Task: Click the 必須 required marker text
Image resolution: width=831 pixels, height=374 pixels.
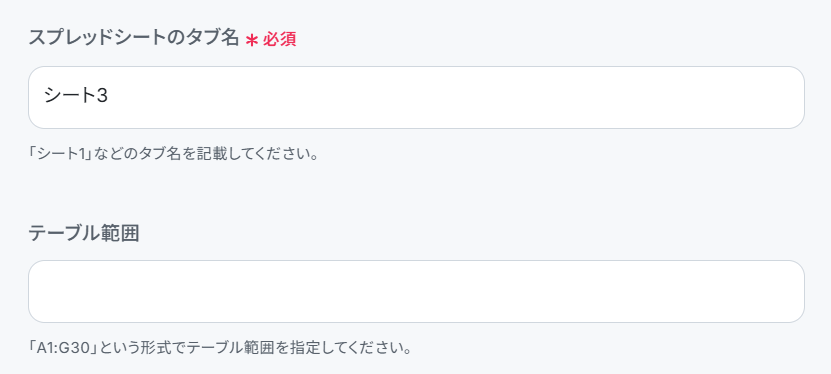Action: tap(279, 40)
